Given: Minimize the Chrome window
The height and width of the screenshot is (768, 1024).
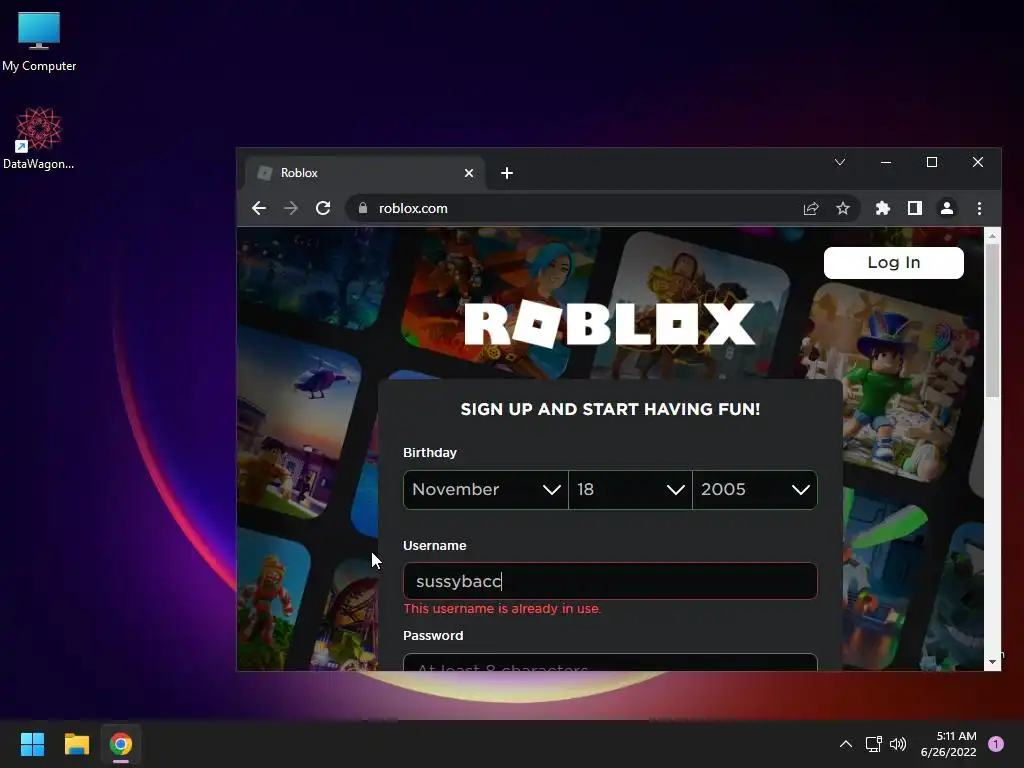Looking at the screenshot, I should pyautogui.click(x=886, y=162).
